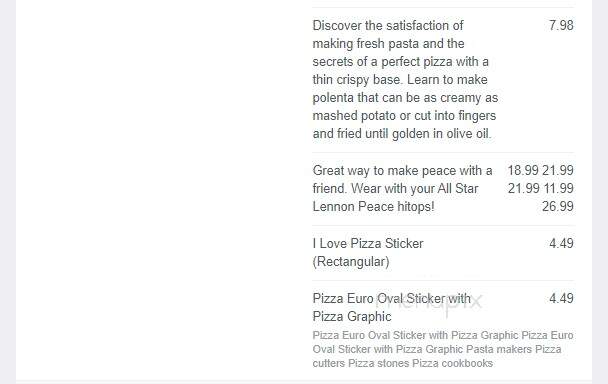Select the 26.99 price

(558, 206)
